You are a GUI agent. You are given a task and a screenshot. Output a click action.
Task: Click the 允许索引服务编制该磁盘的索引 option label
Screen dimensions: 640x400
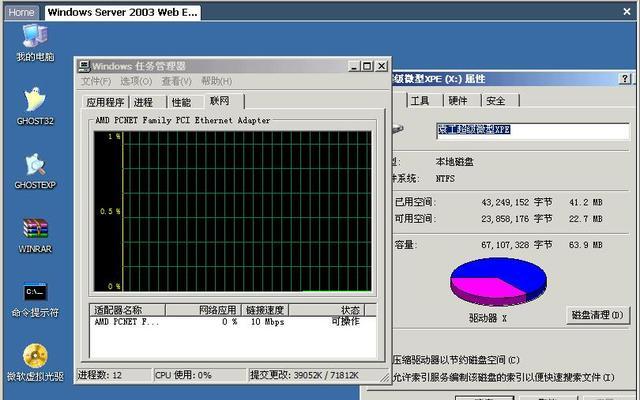click(x=503, y=378)
